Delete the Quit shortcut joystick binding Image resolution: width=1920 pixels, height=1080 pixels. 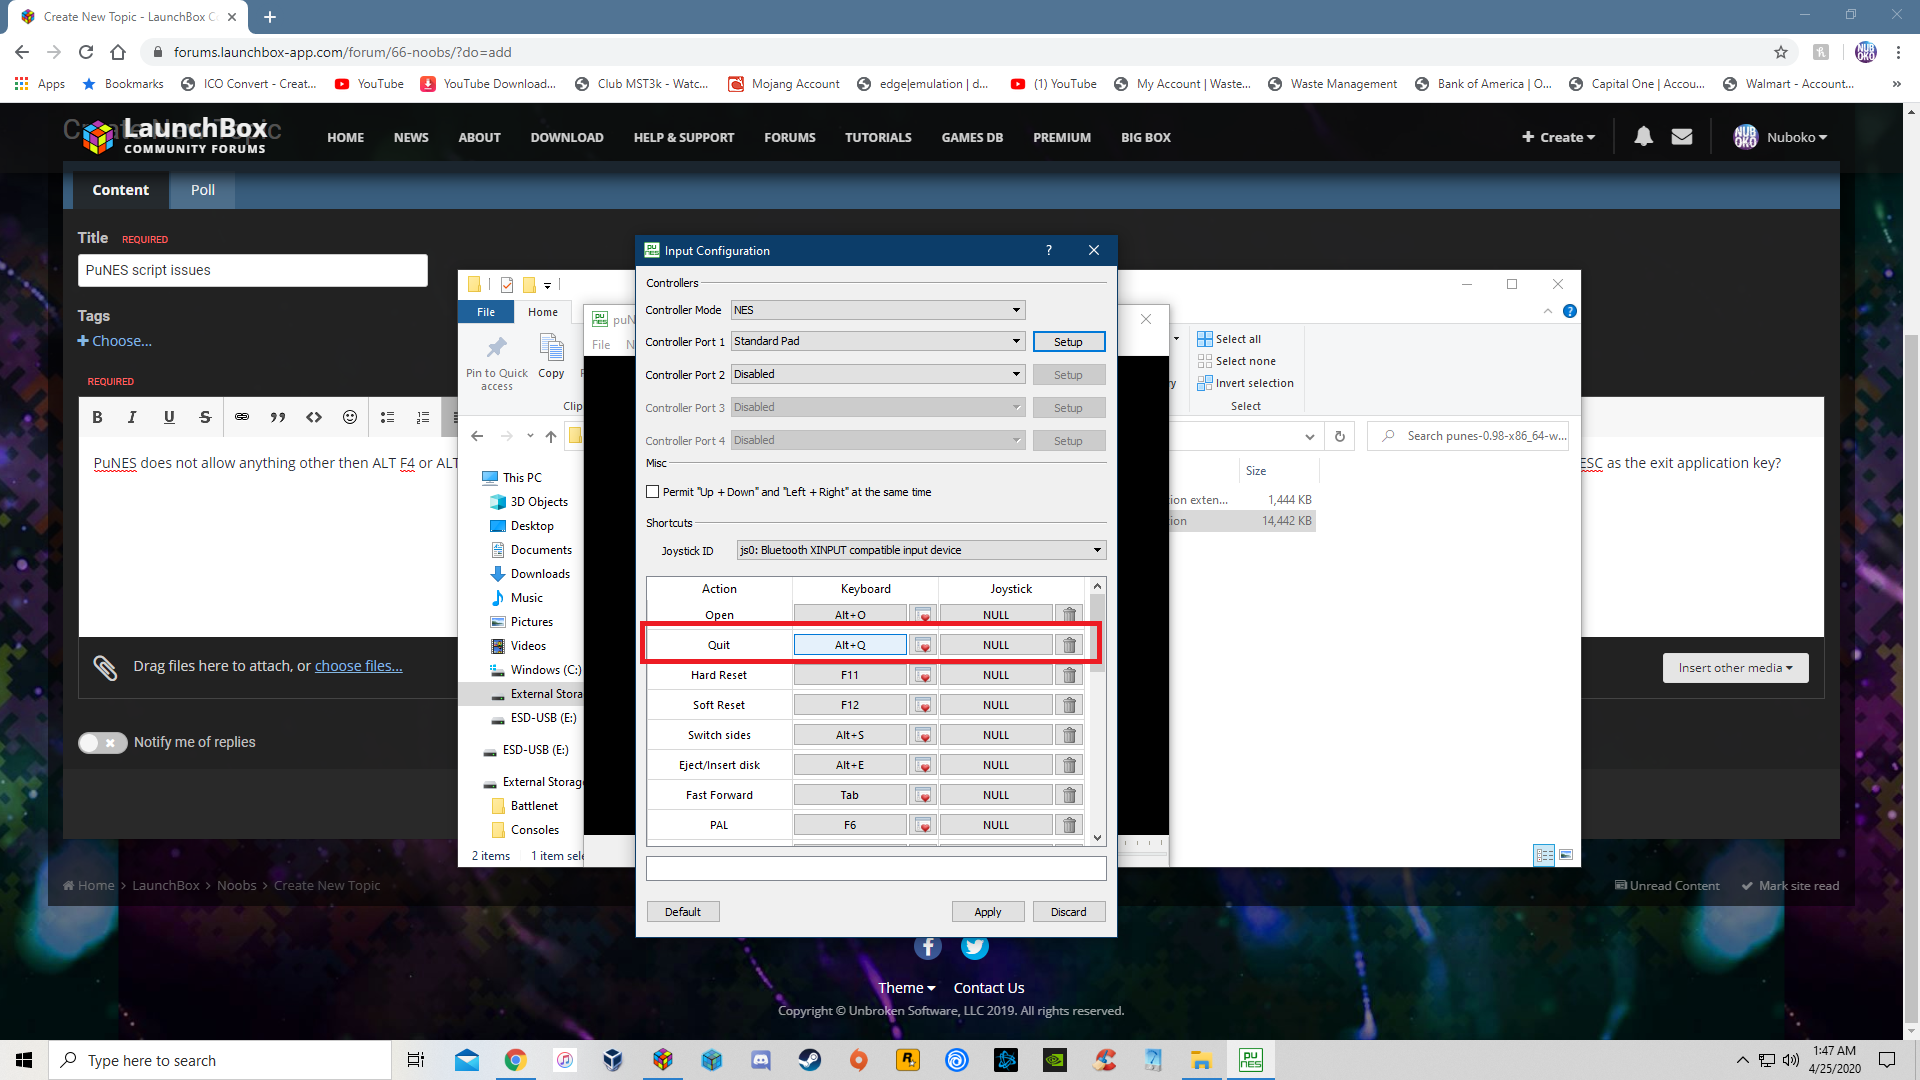coord(1069,645)
